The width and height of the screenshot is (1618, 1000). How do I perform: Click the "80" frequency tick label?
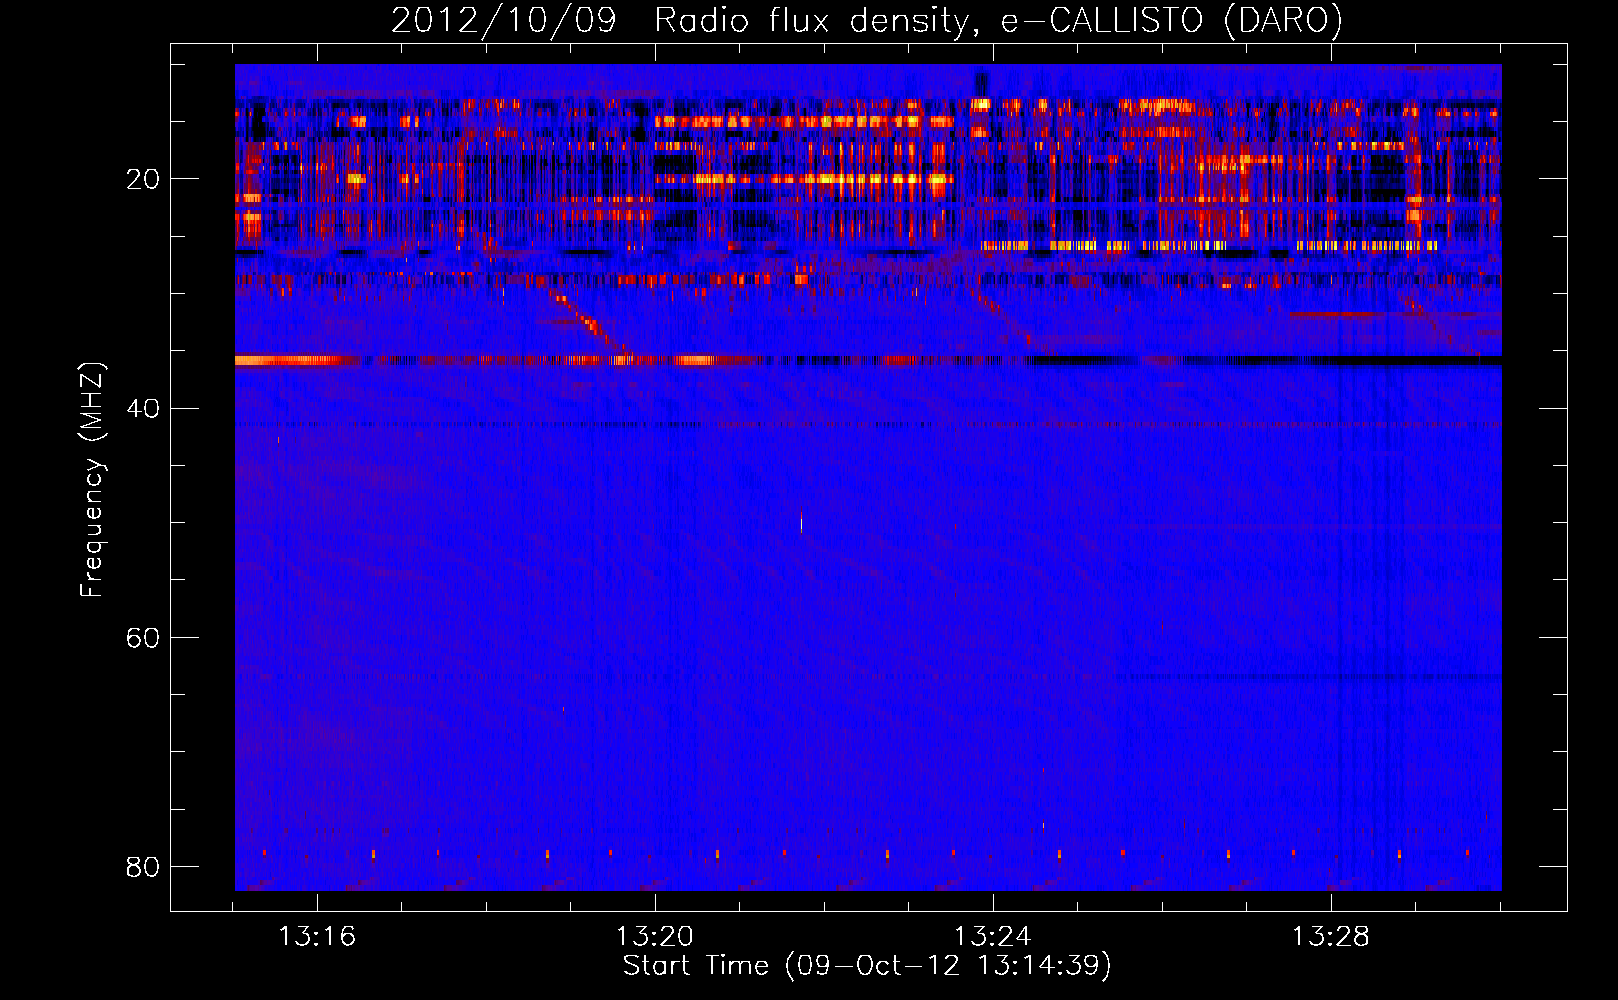[143, 867]
